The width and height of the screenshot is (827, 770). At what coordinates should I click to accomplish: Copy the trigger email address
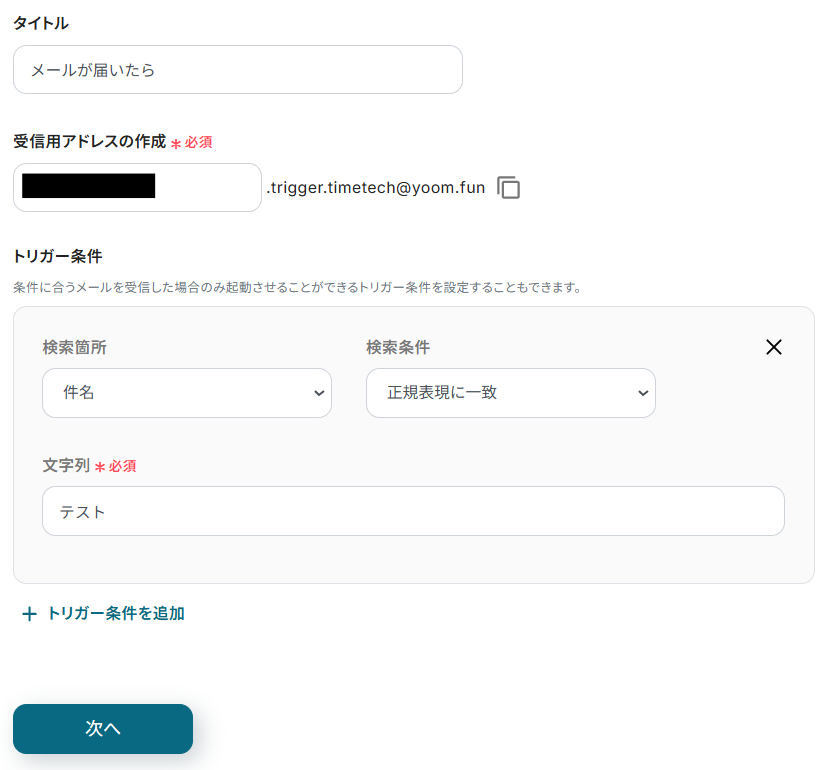click(508, 188)
